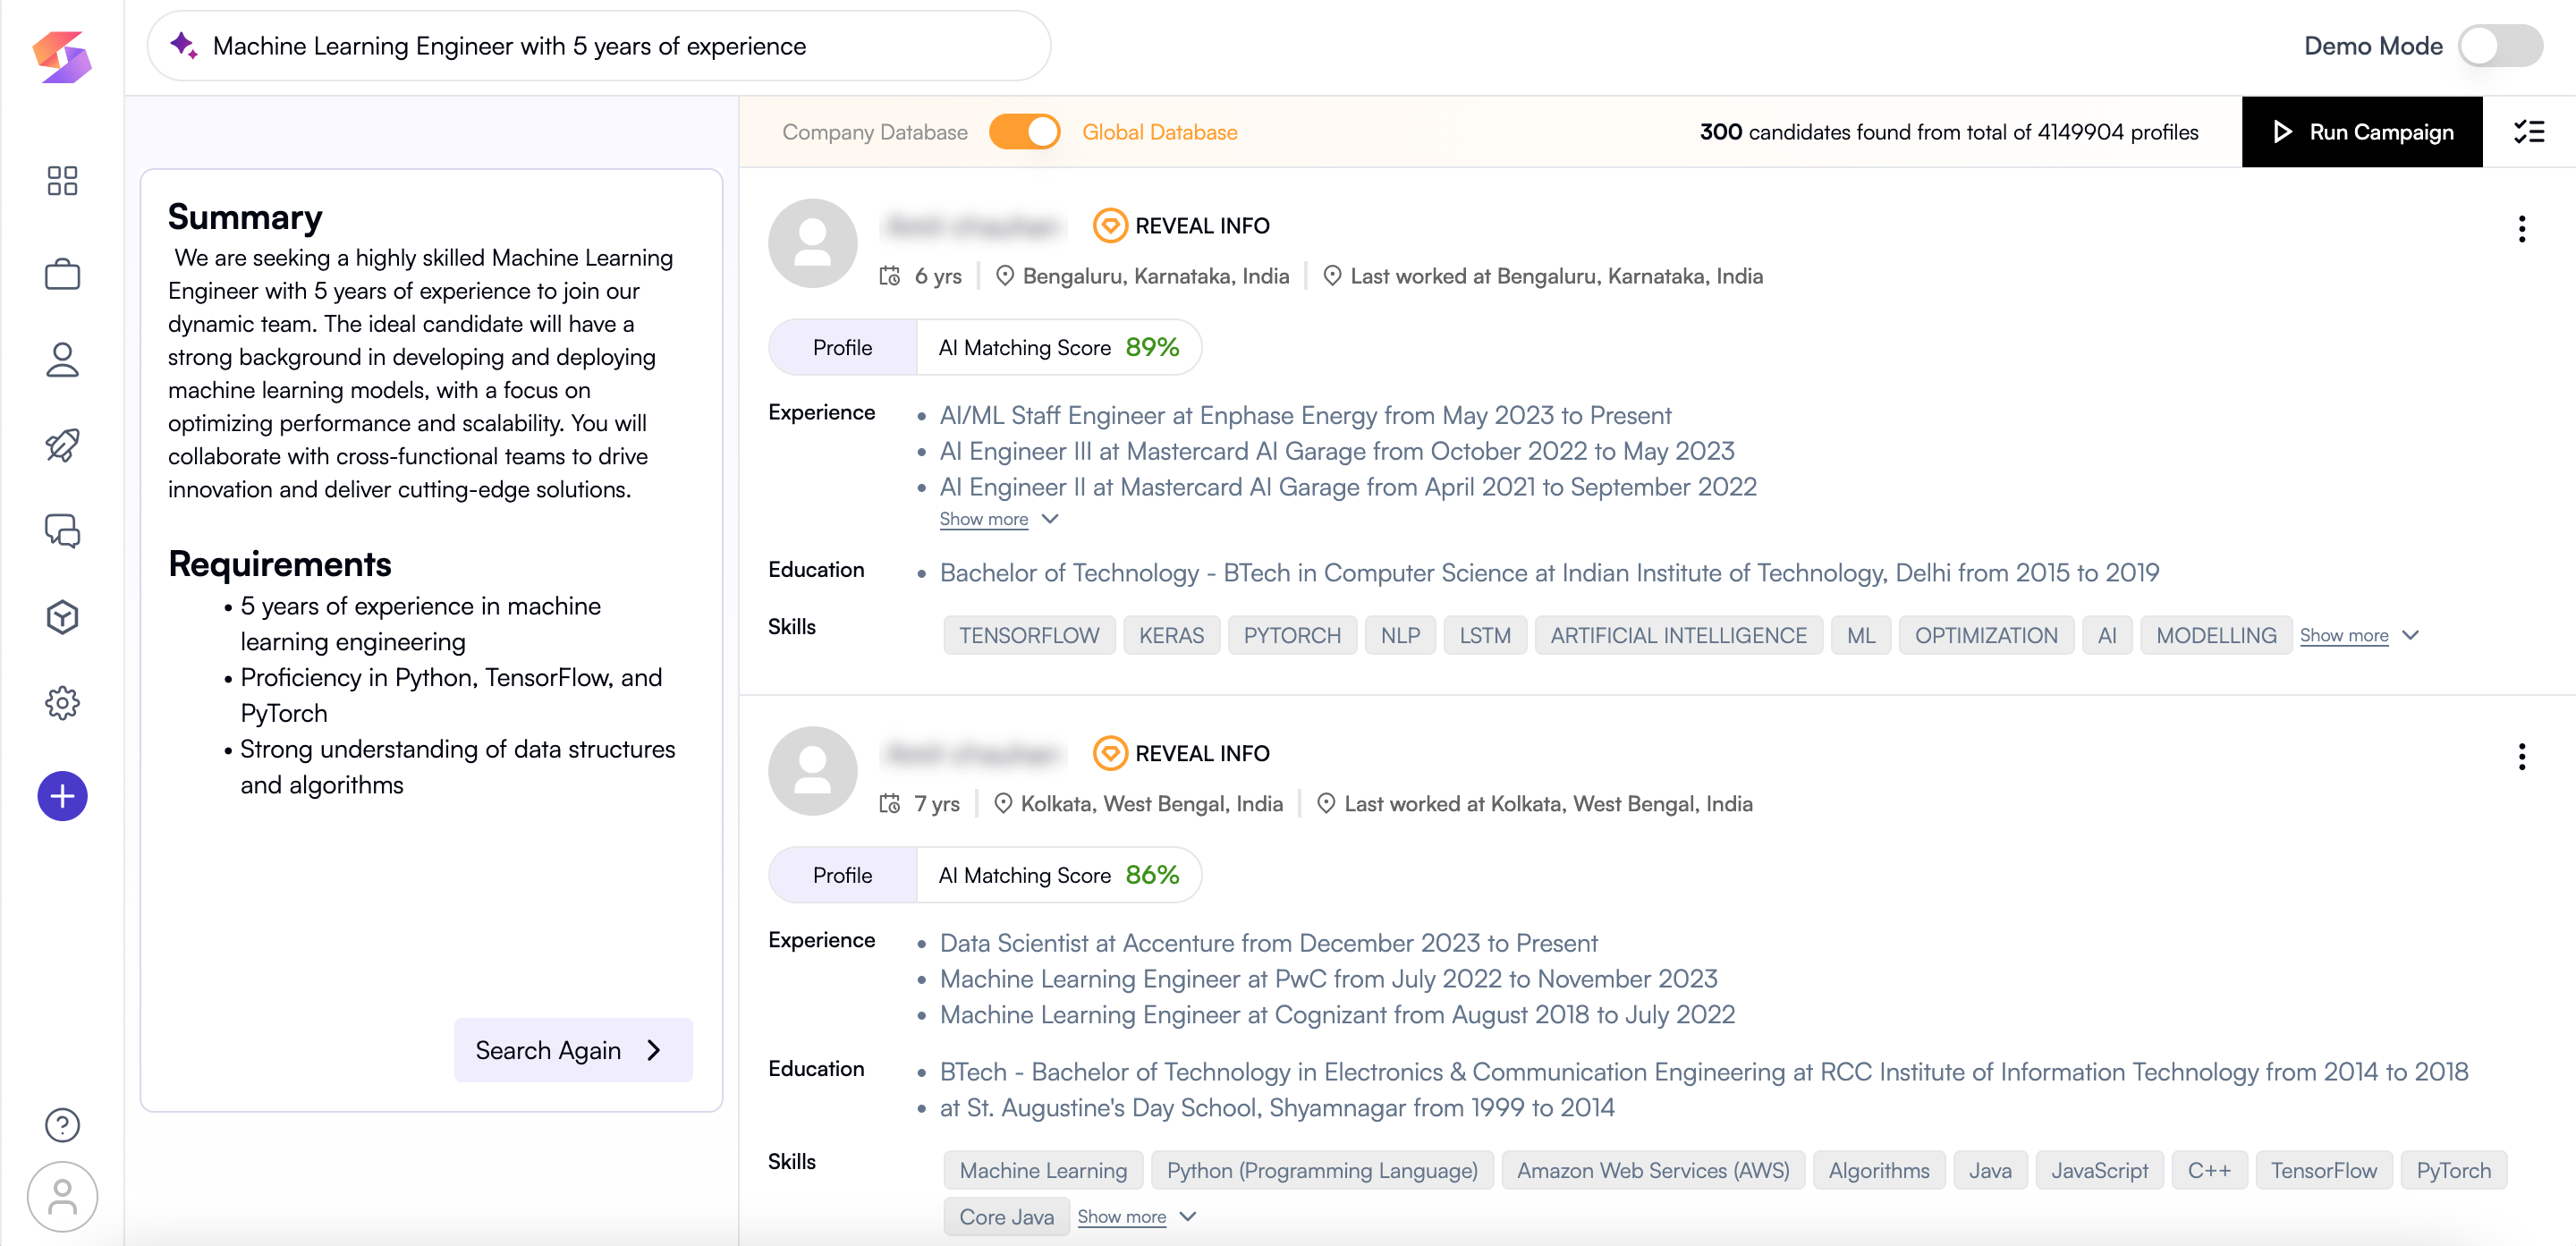Open the dashboard grid icon in sidebar
The height and width of the screenshot is (1246, 2576).
point(62,180)
